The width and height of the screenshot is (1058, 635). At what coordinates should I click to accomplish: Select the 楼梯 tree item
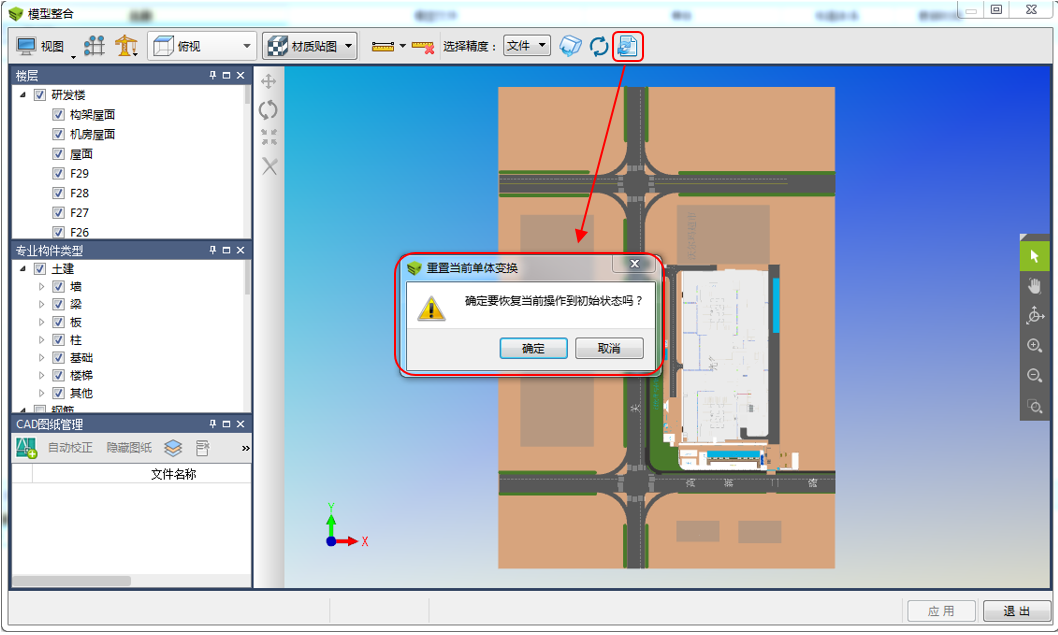click(x=81, y=375)
